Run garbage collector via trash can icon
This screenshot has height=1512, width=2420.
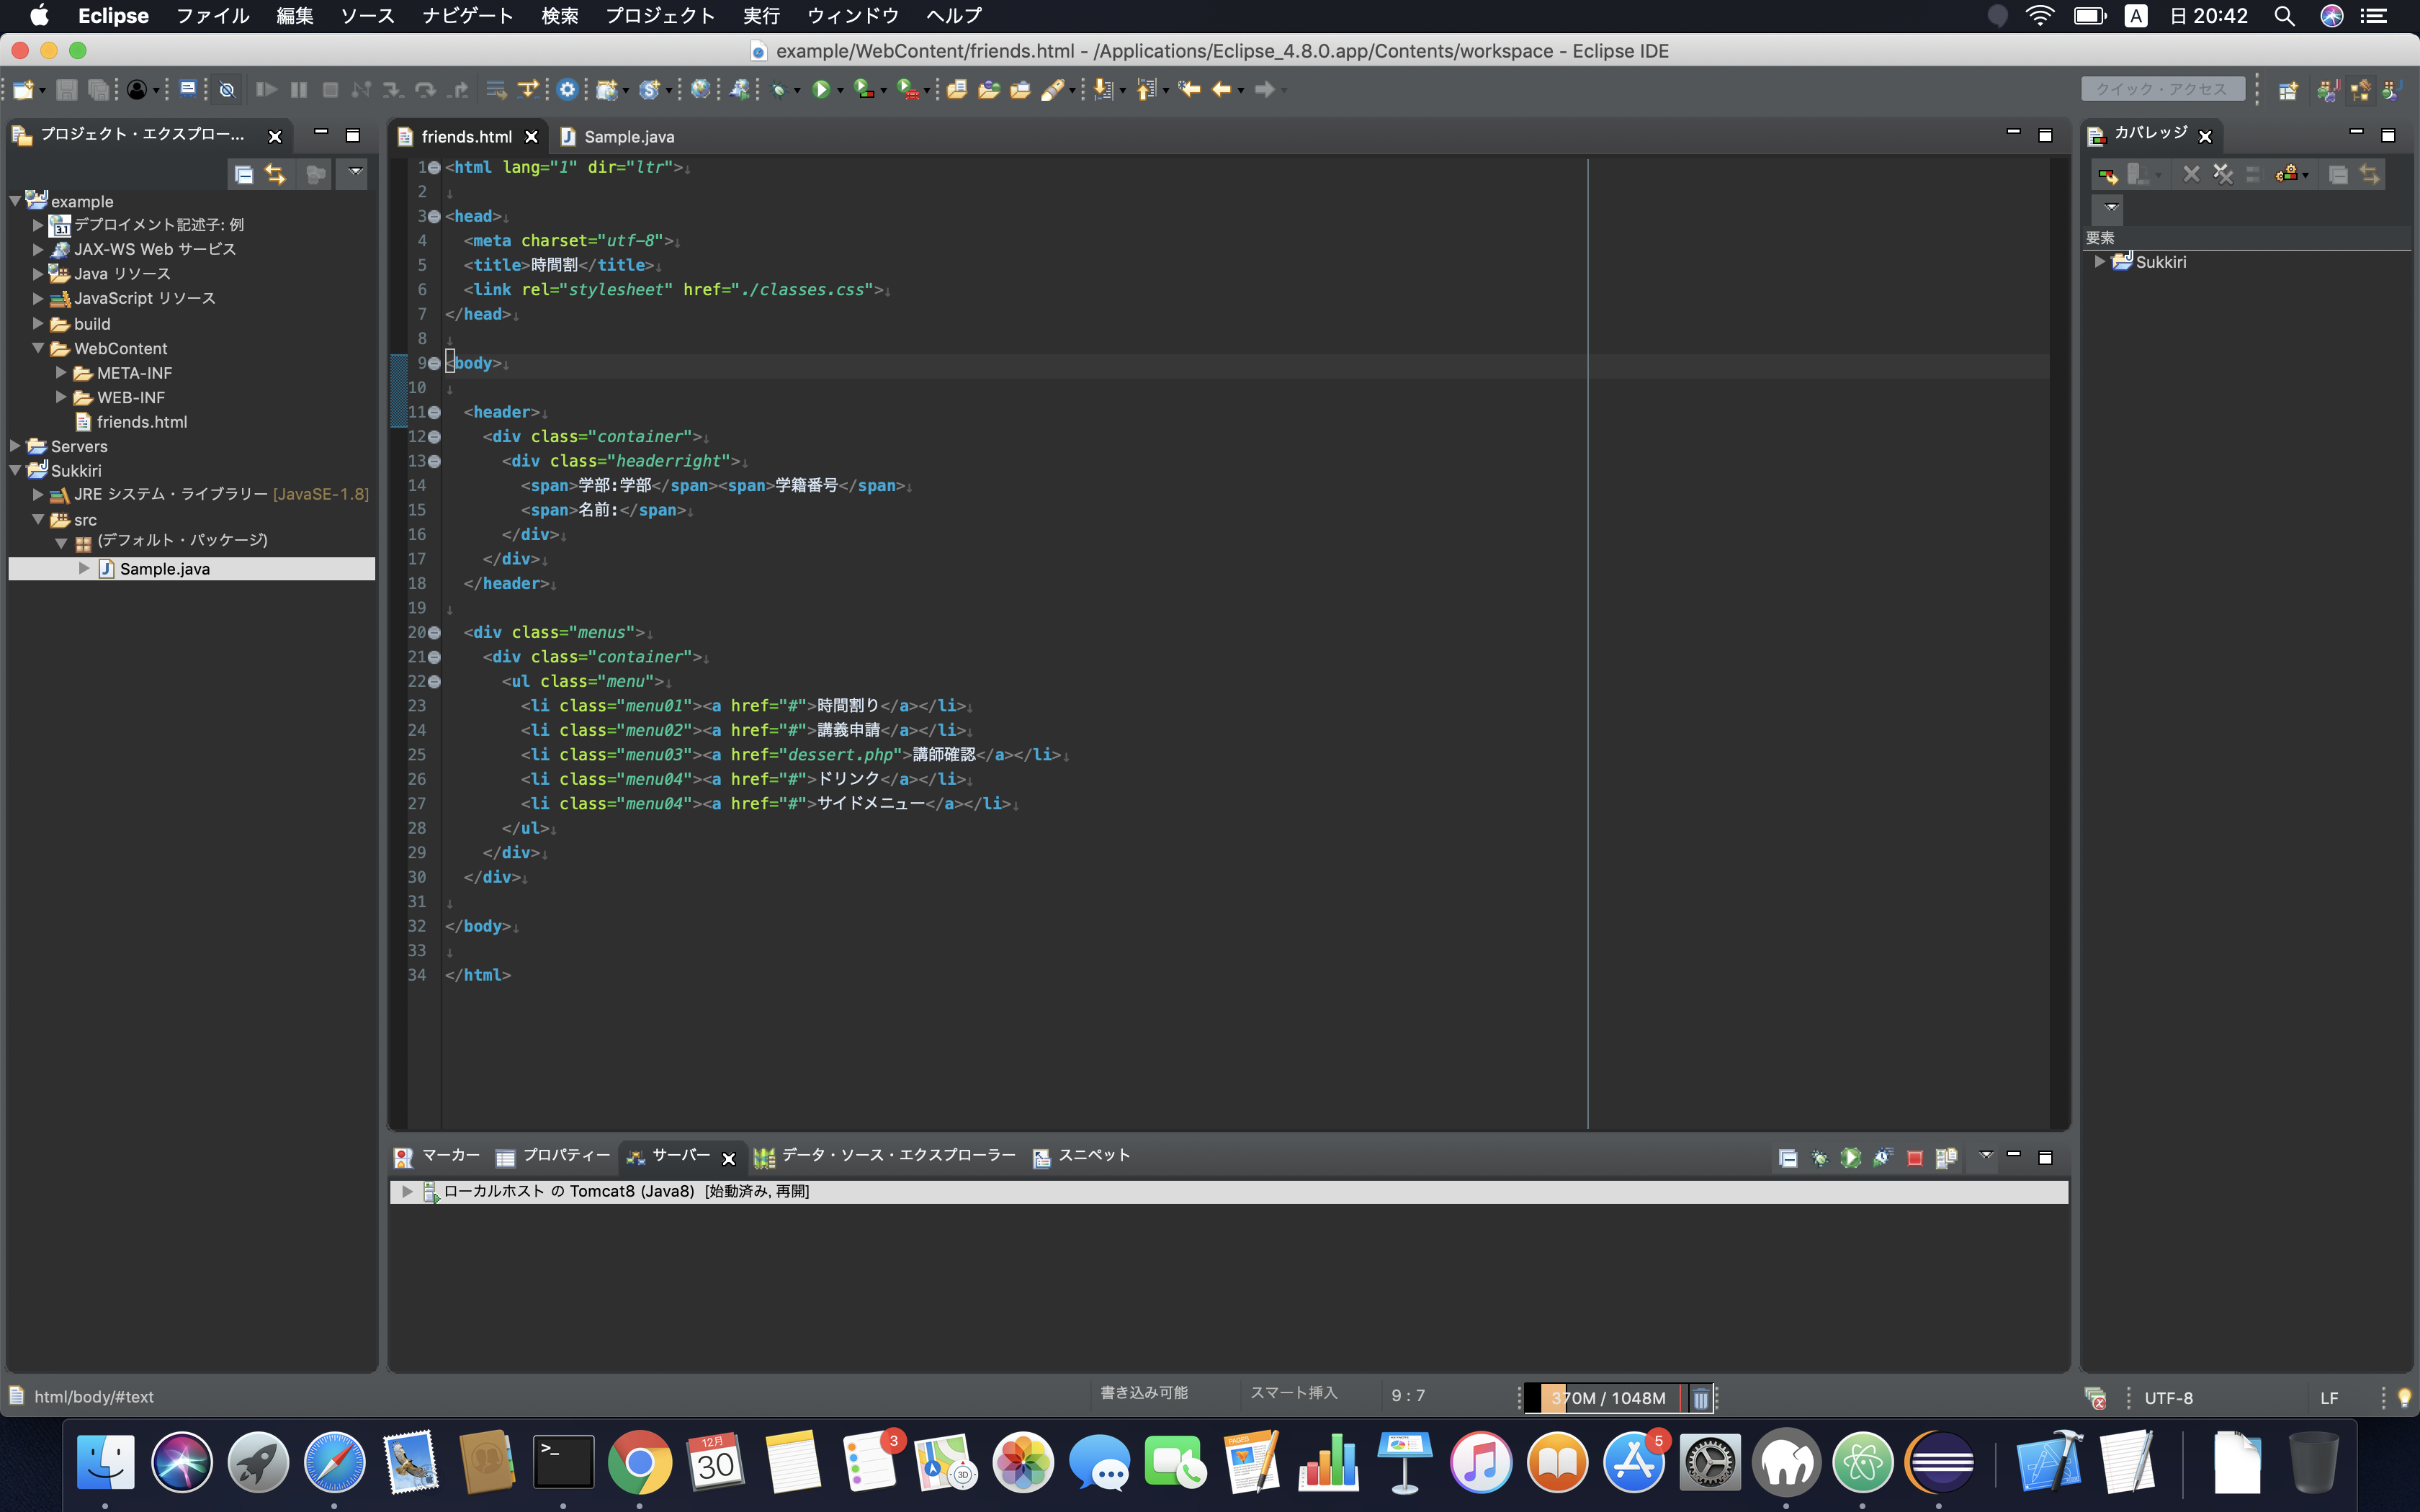click(1700, 1398)
